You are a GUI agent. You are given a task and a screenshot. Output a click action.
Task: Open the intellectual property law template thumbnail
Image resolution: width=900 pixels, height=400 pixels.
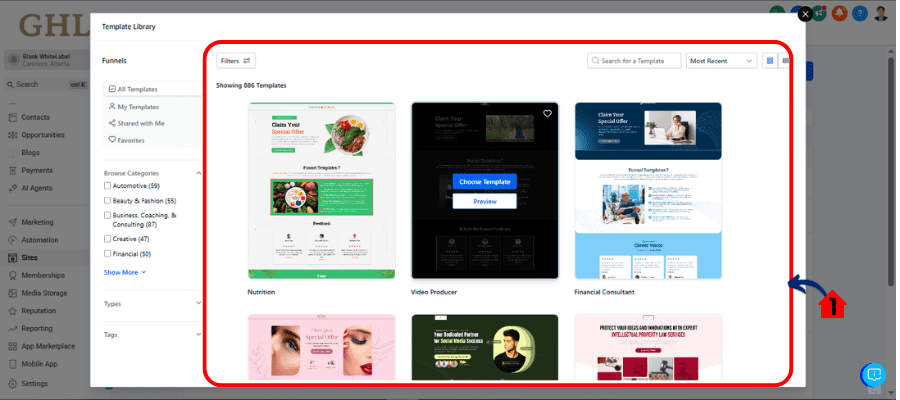[x=648, y=347]
